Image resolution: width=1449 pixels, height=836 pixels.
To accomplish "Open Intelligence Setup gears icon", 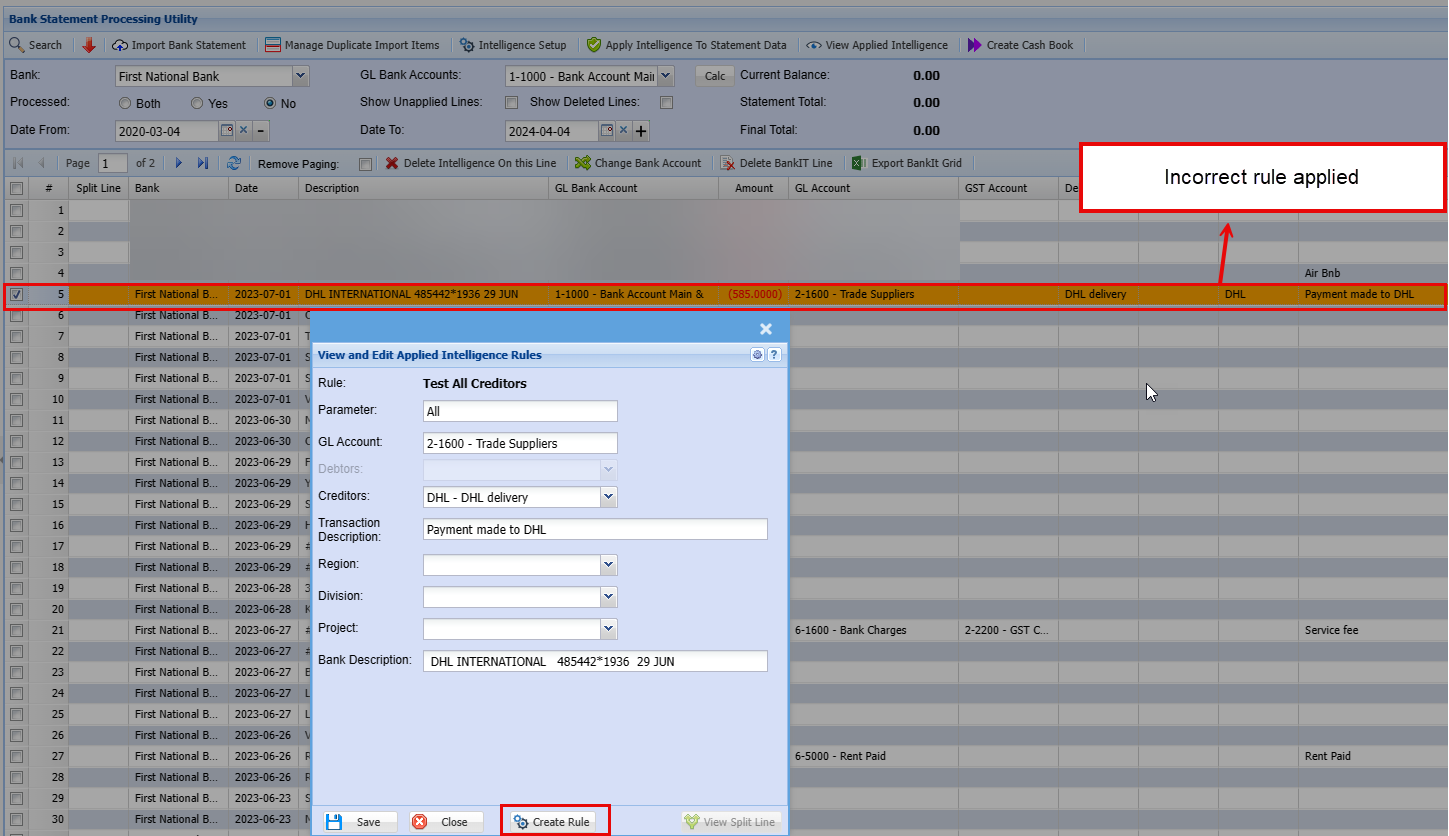I will (x=467, y=45).
